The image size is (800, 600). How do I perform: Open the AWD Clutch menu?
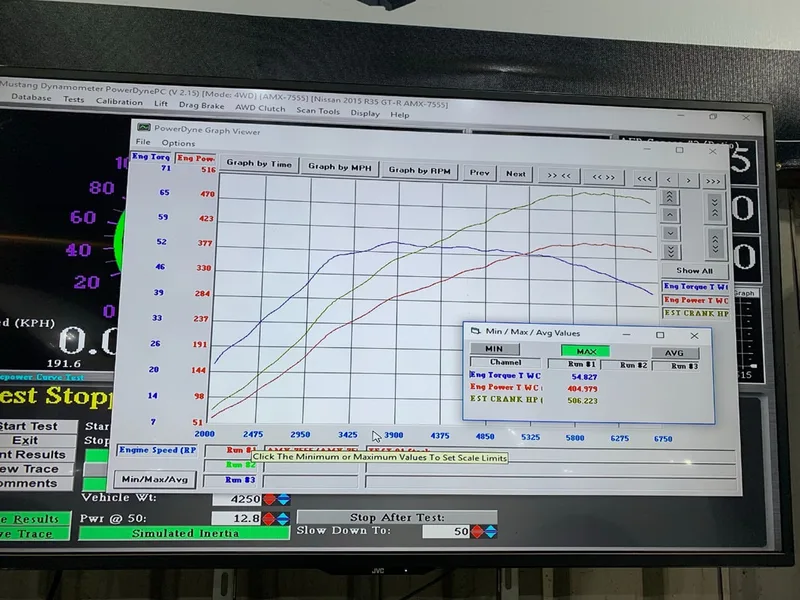pyautogui.click(x=260, y=108)
